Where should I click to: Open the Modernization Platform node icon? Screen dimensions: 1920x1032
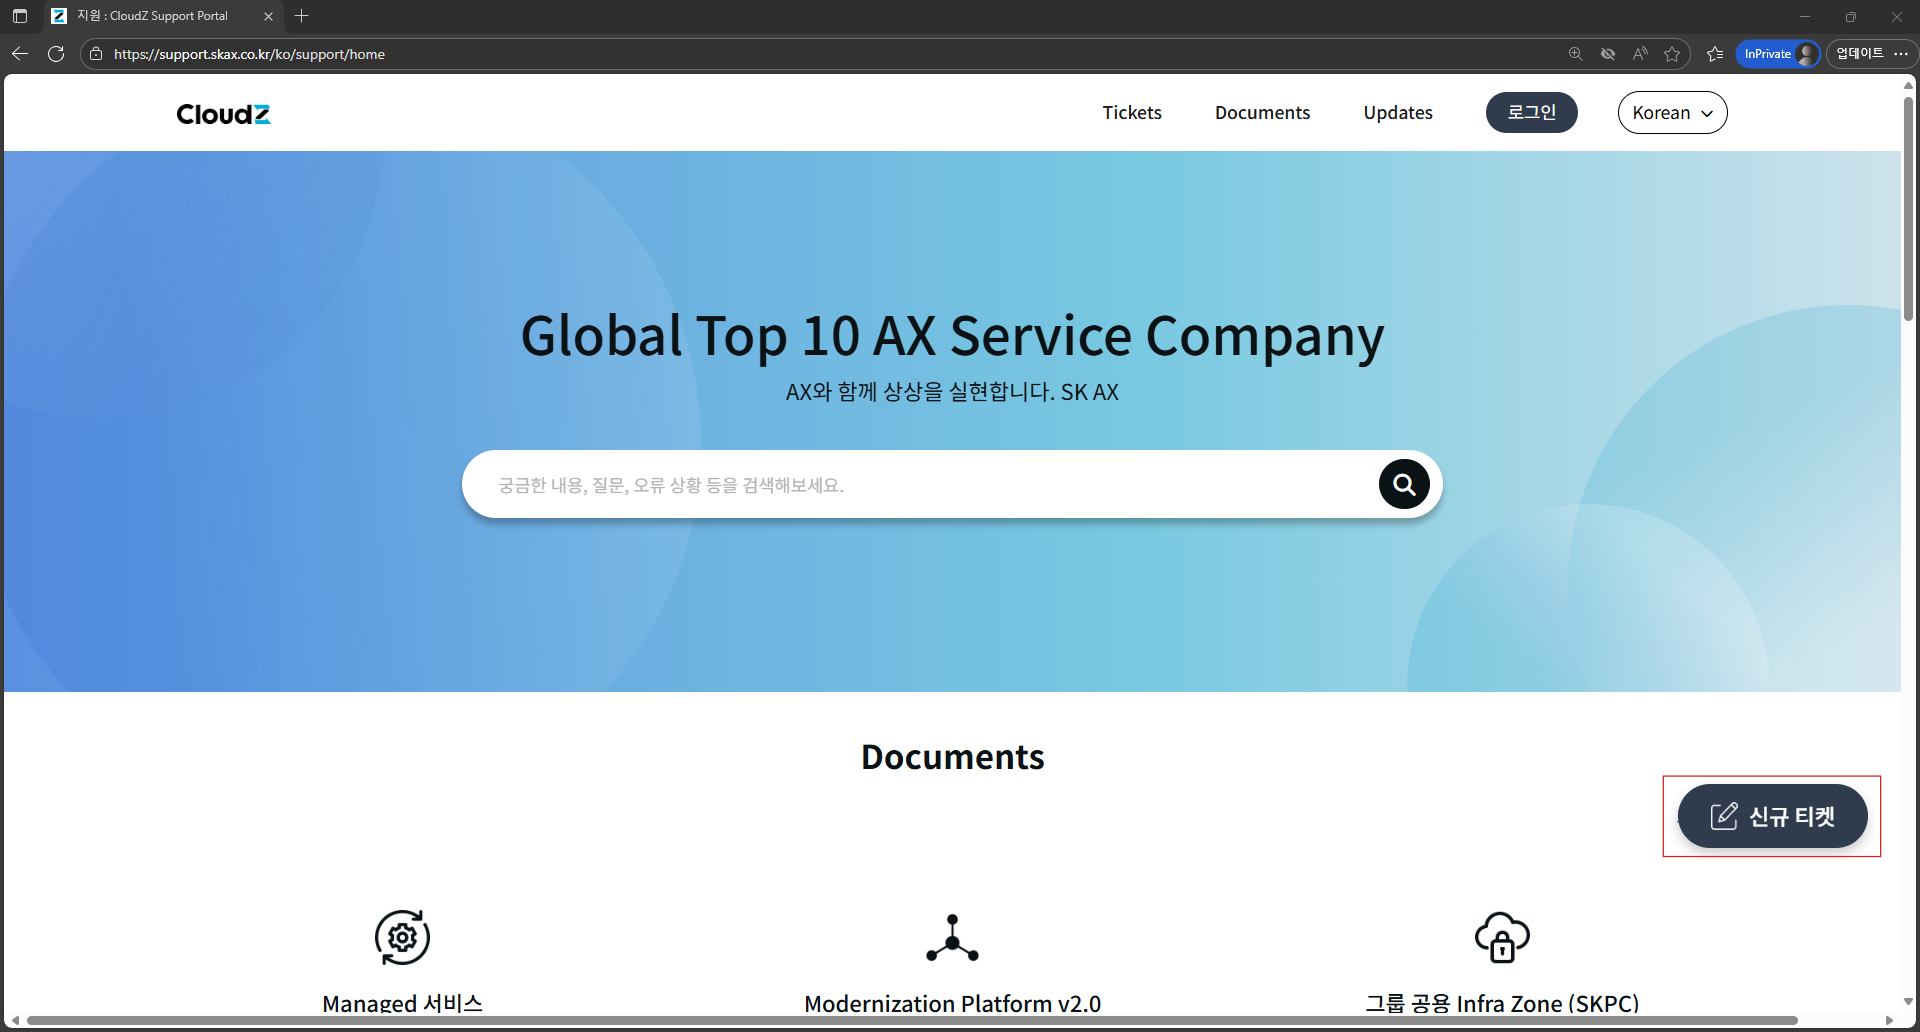point(952,938)
